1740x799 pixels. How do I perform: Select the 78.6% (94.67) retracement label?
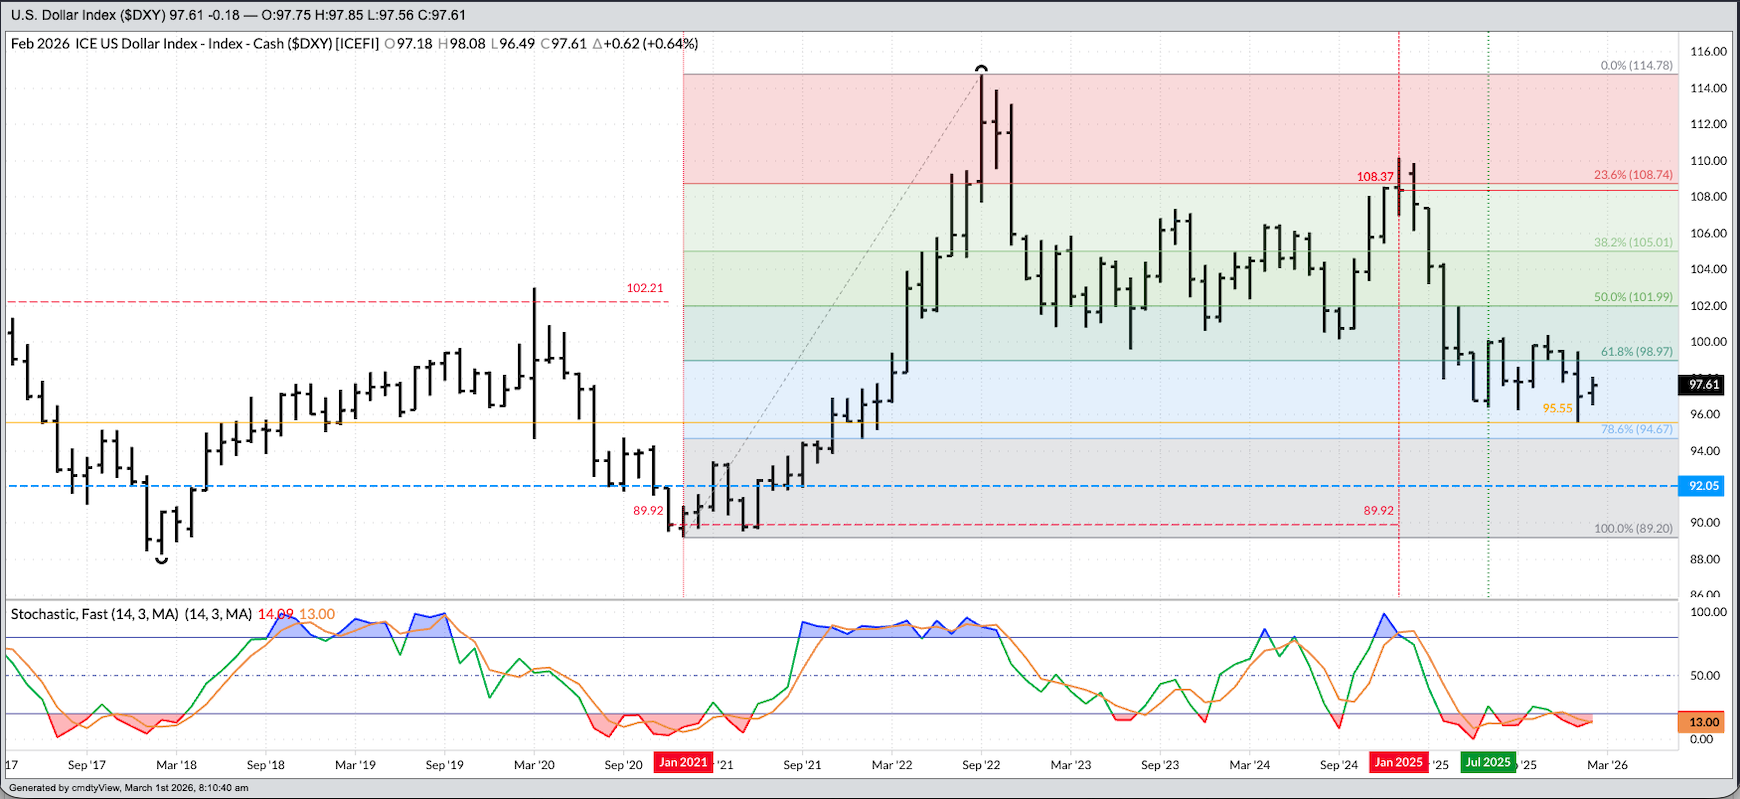1636,430
